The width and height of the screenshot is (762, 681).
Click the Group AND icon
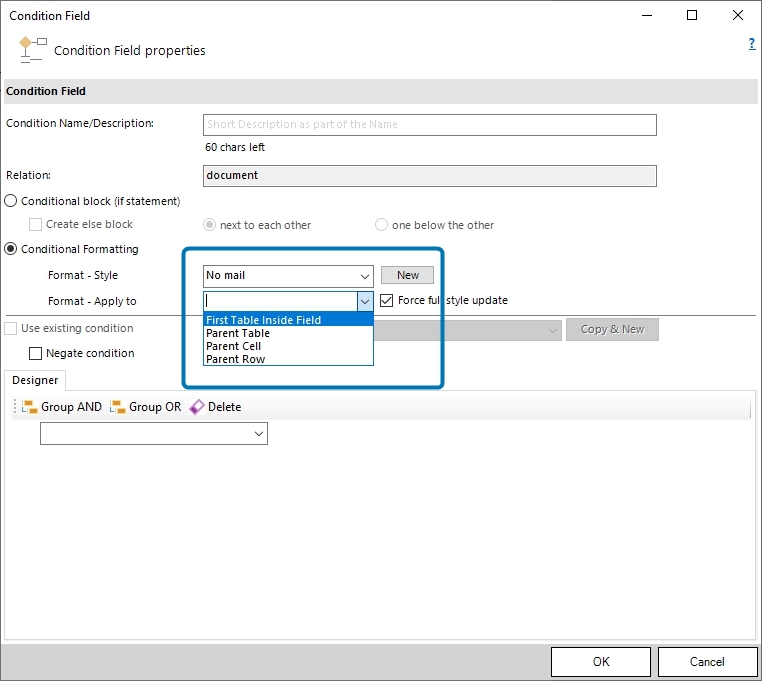(x=30, y=407)
